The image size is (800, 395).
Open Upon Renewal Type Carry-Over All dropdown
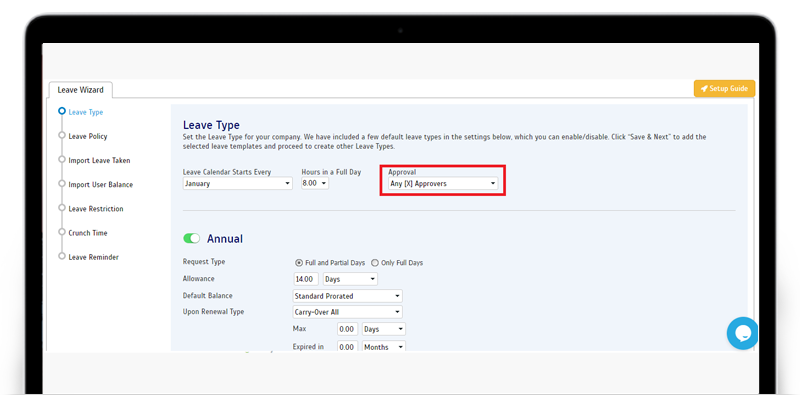pyautogui.click(x=347, y=312)
